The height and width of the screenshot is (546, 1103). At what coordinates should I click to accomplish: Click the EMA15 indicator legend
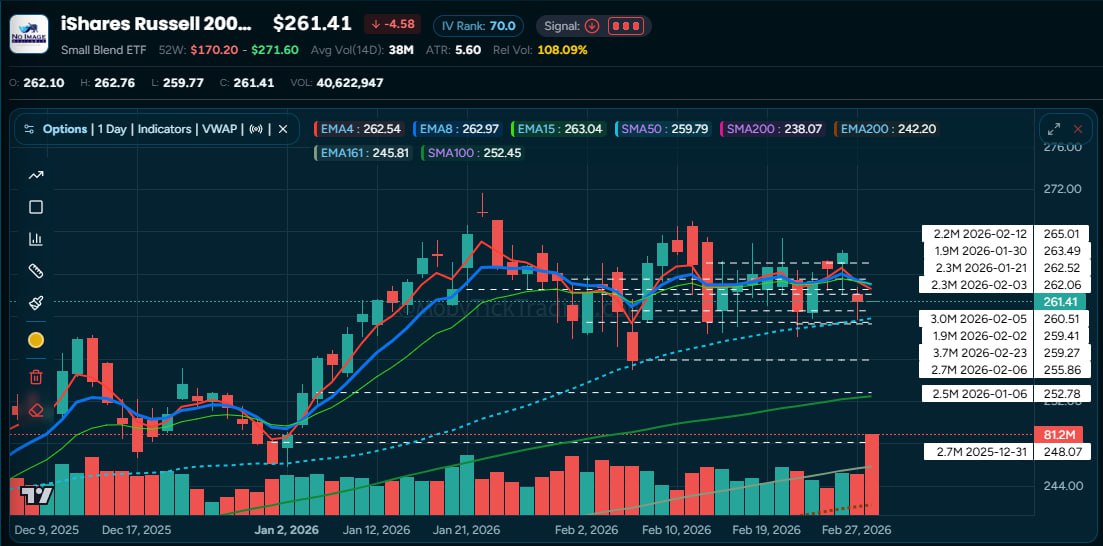coord(558,129)
